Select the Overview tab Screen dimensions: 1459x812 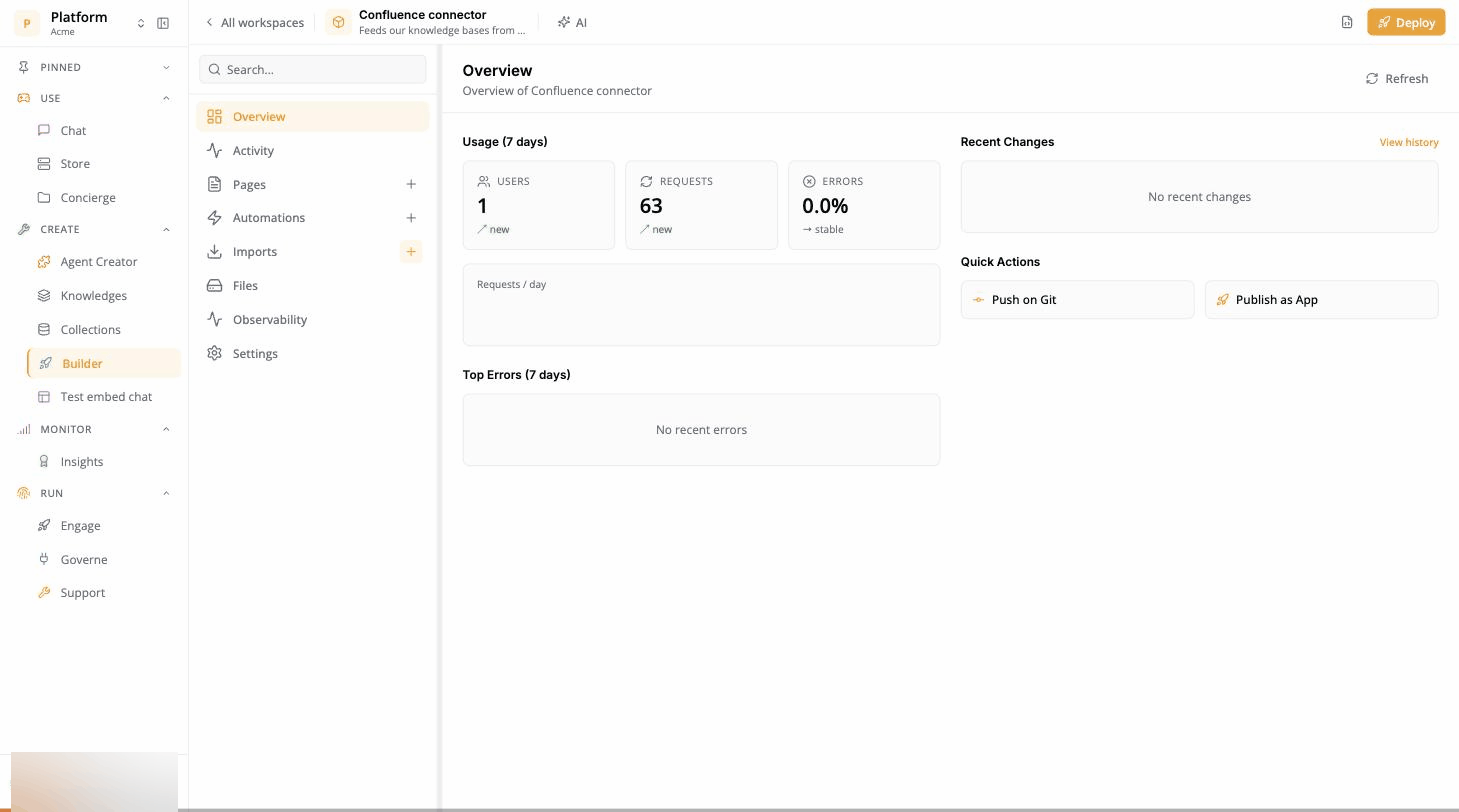coord(312,117)
